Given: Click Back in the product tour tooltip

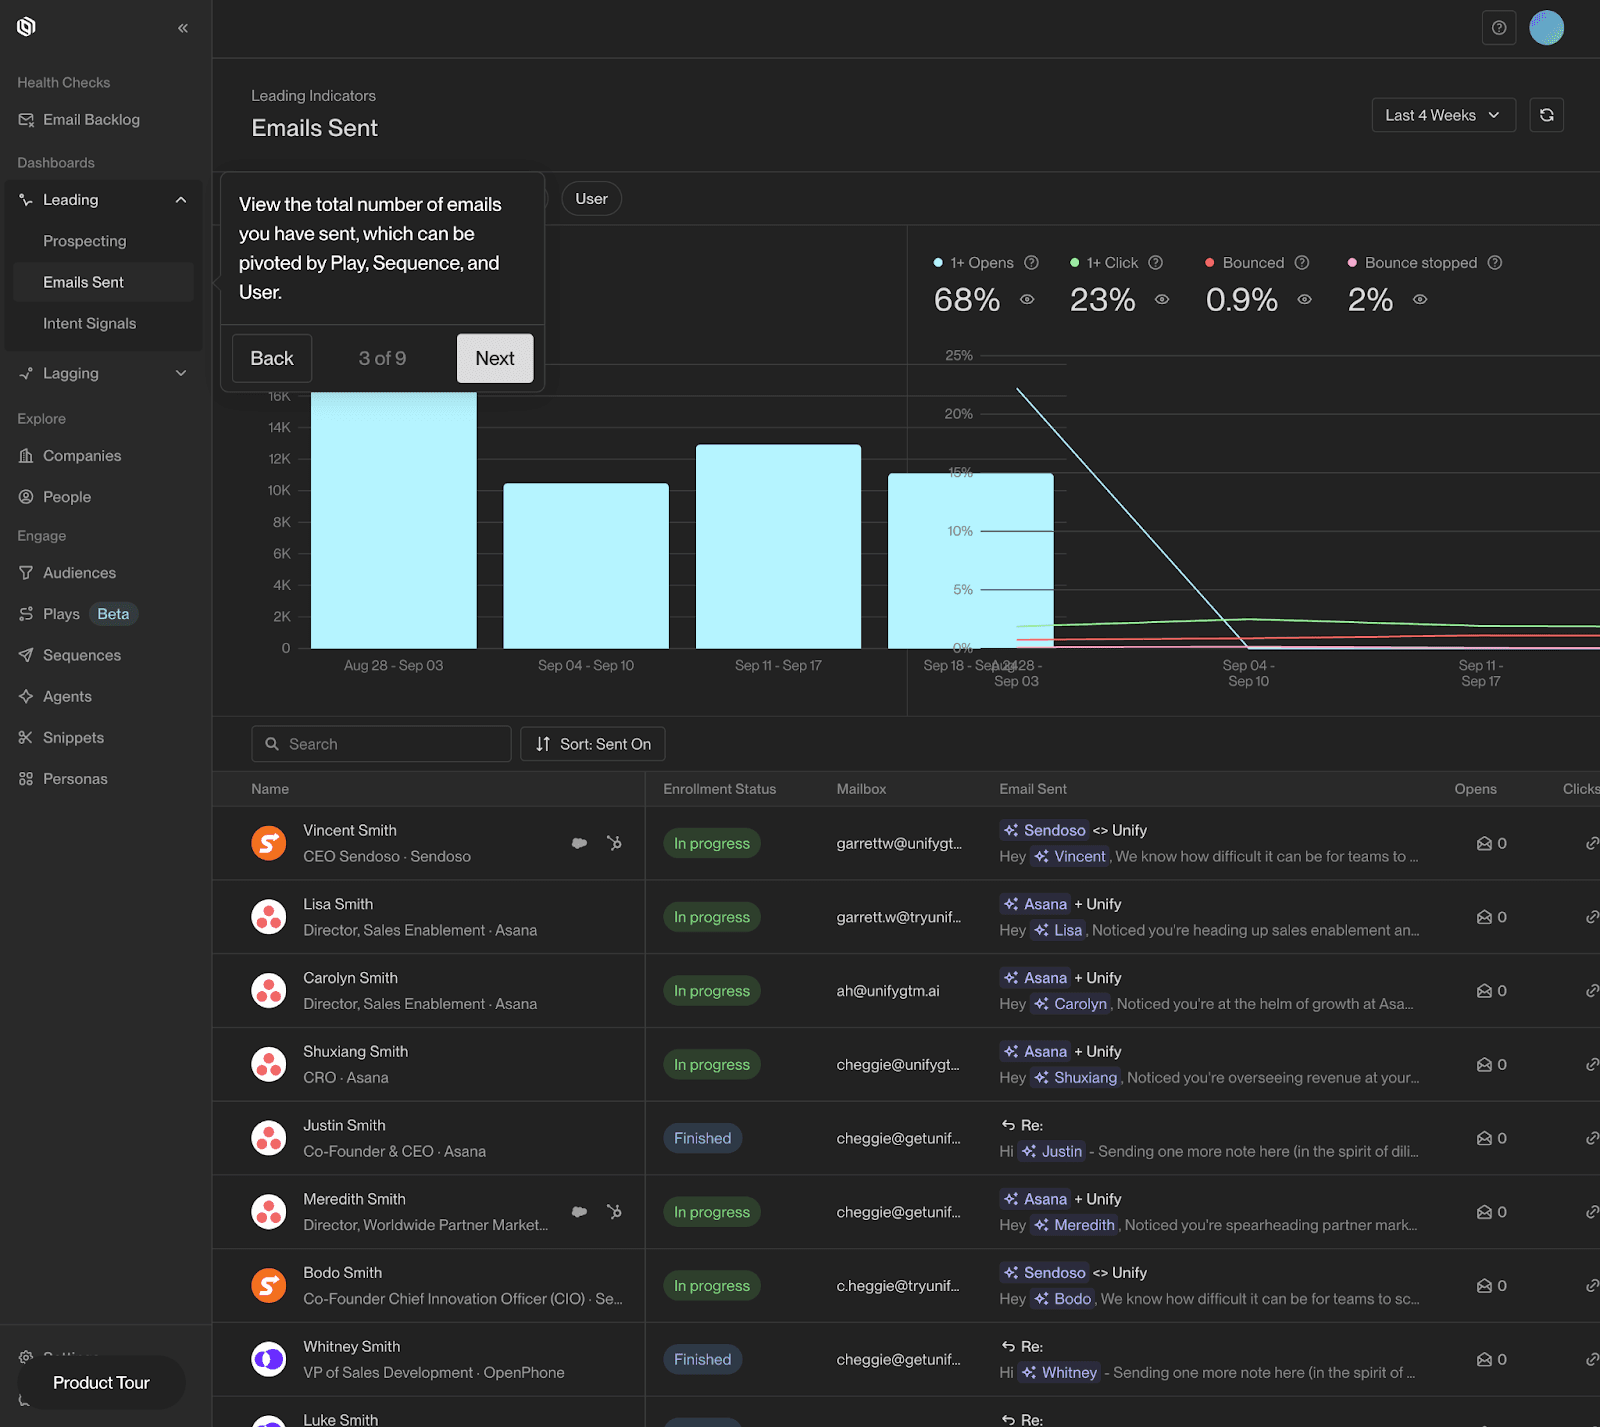Looking at the screenshot, I should [x=272, y=358].
